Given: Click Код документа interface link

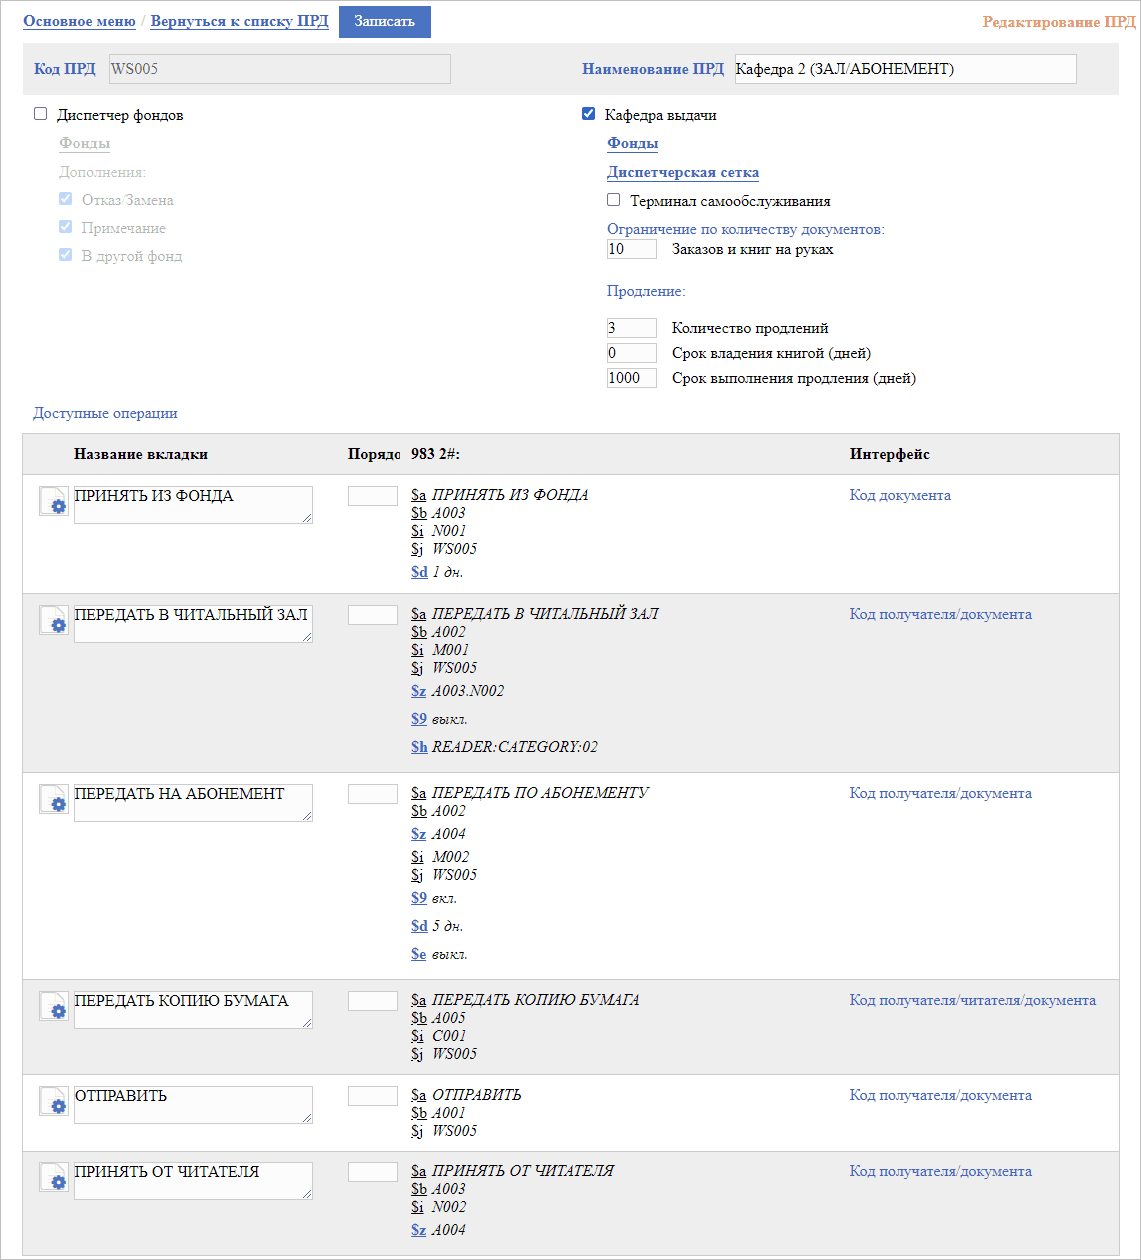Looking at the screenshot, I should 900,495.
